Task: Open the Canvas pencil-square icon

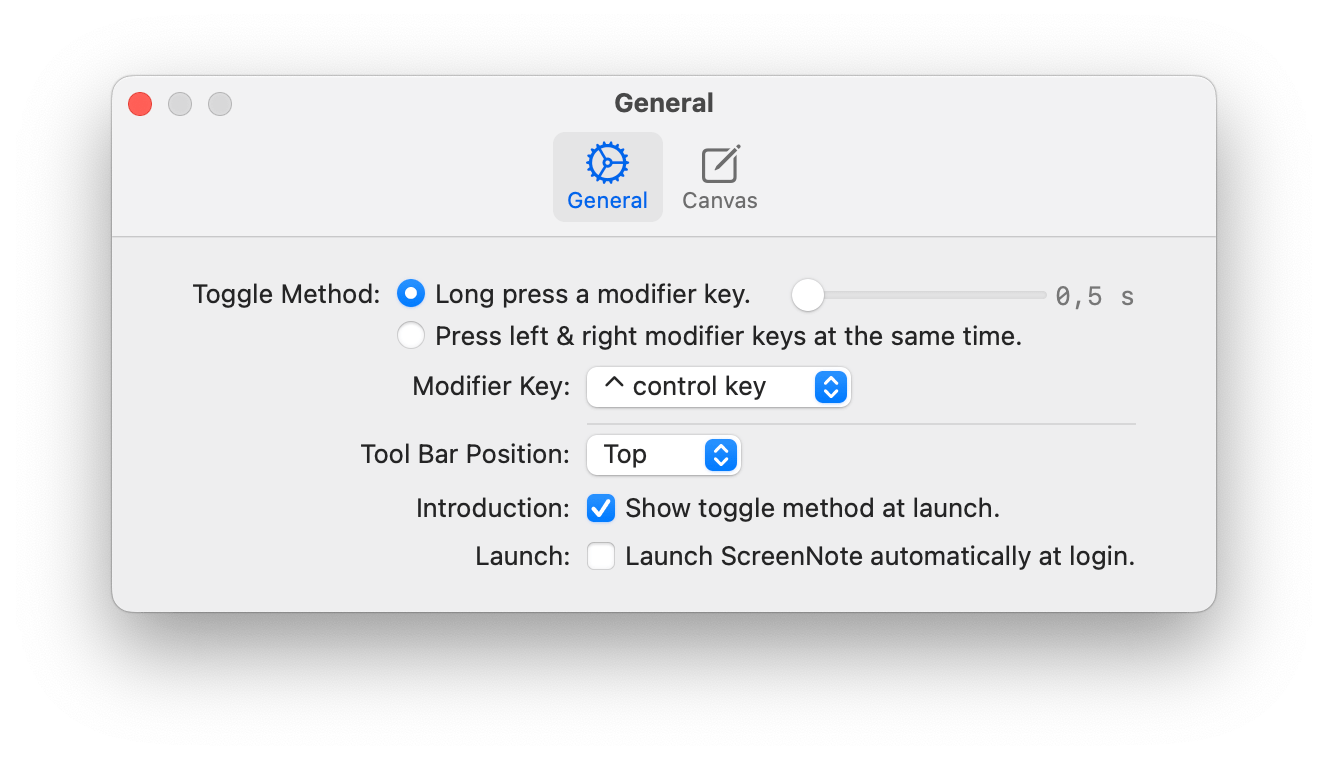Action: pyautogui.click(x=720, y=164)
